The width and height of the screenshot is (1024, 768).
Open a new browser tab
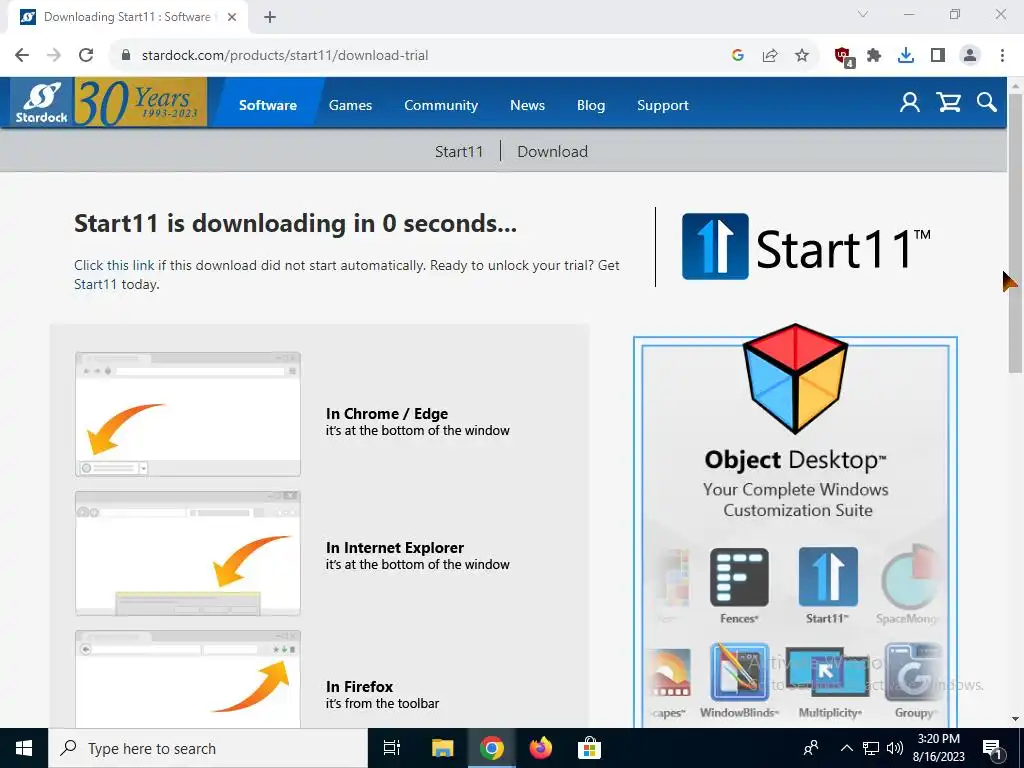(x=270, y=17)
